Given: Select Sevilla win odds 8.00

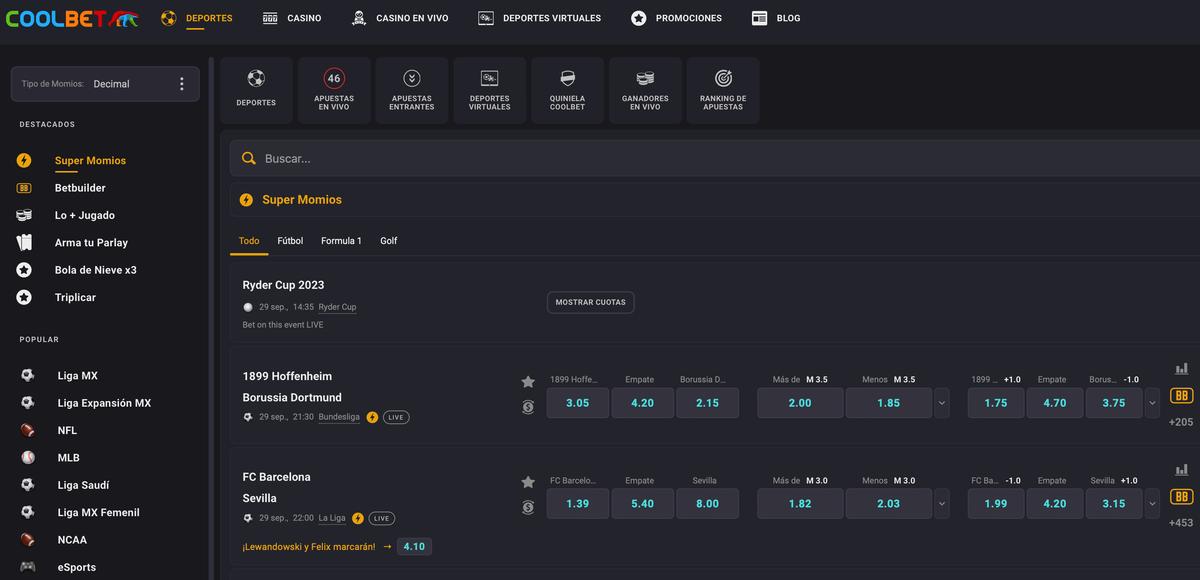Looking at the screenshot, I should [x=707, y=504].
